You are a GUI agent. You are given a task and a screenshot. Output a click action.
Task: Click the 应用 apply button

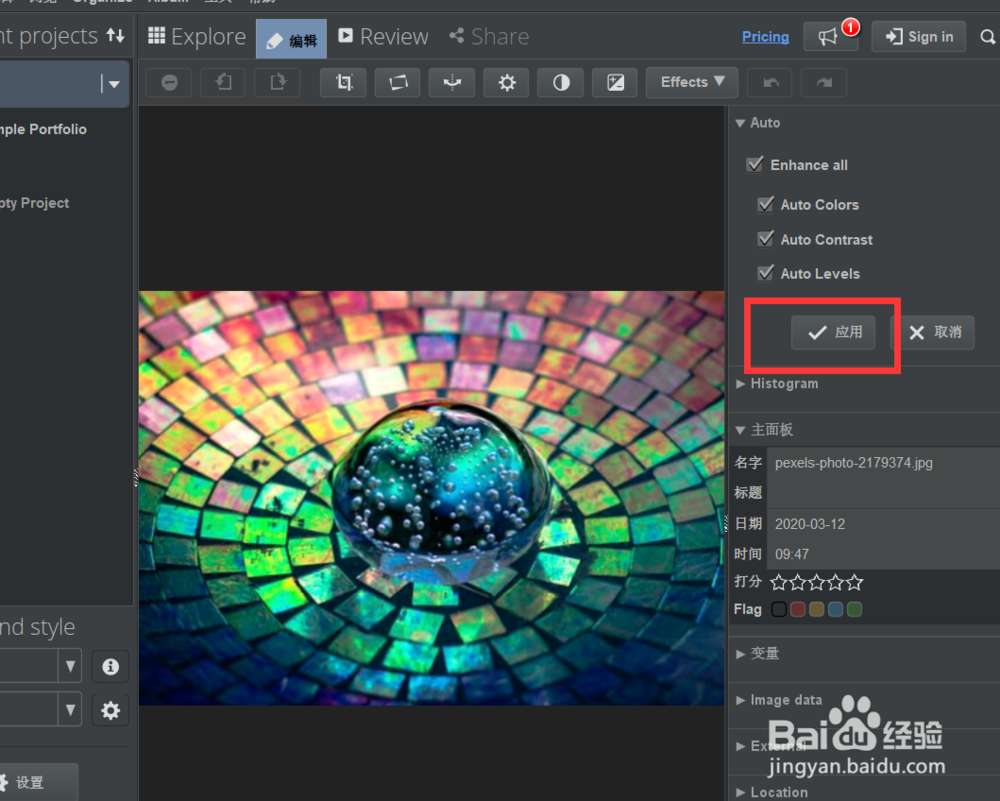[x=834, y=332]
